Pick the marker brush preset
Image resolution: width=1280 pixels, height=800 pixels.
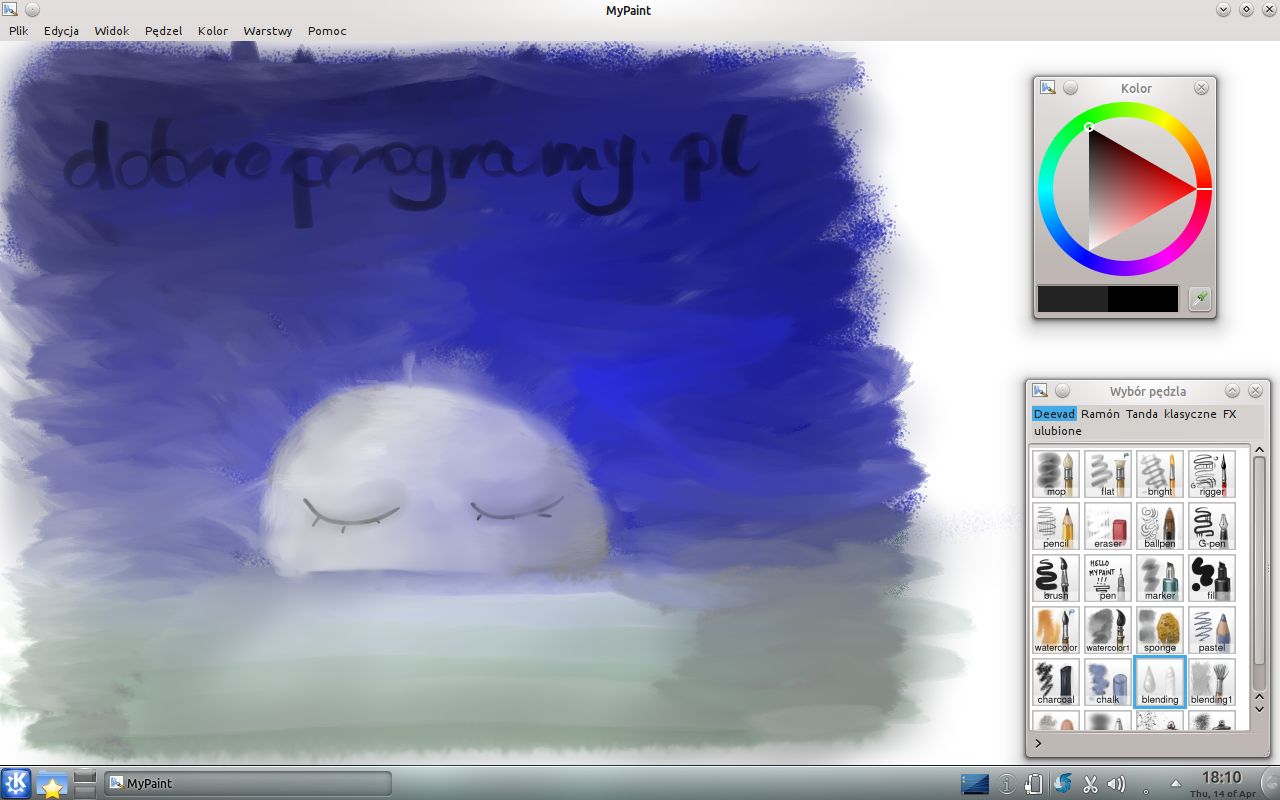pos(1159,577)
